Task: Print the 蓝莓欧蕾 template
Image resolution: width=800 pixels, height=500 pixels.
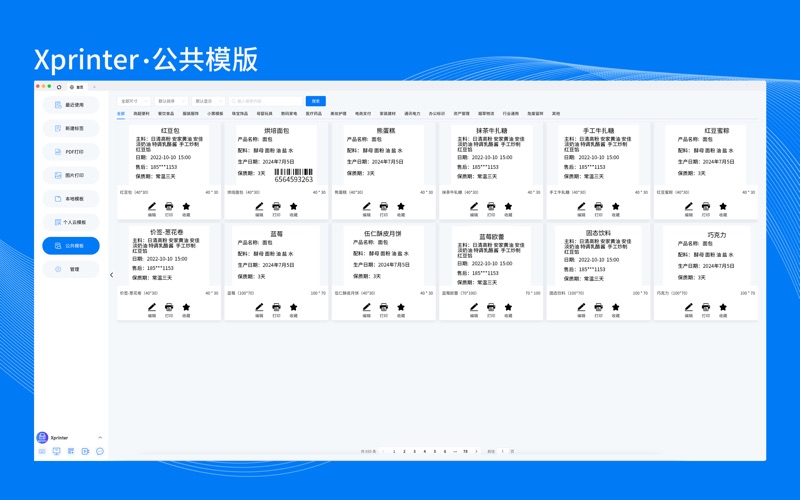Action: (x=491, y=307)
